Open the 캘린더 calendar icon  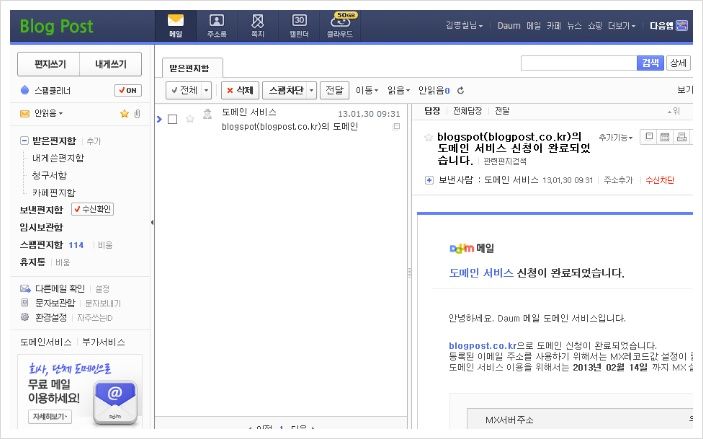click(x=299, y=26)
